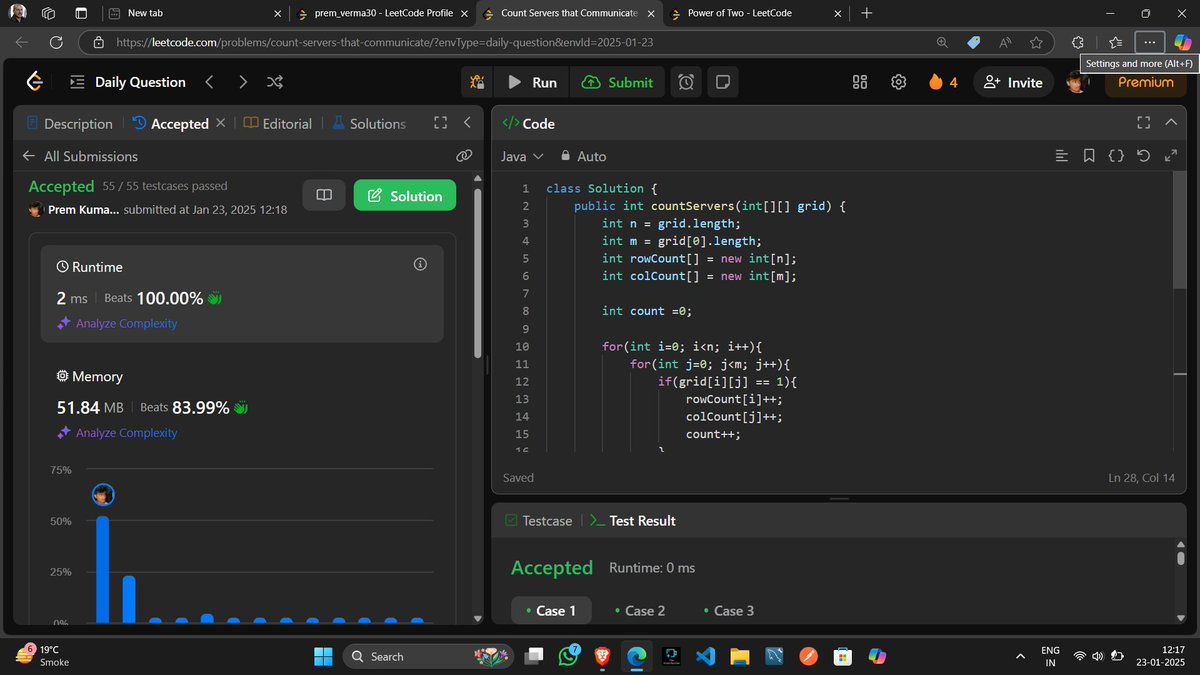This screenshot has width=1200, height=675.
Task: Add this page to favorites star
Action: 1036,43
